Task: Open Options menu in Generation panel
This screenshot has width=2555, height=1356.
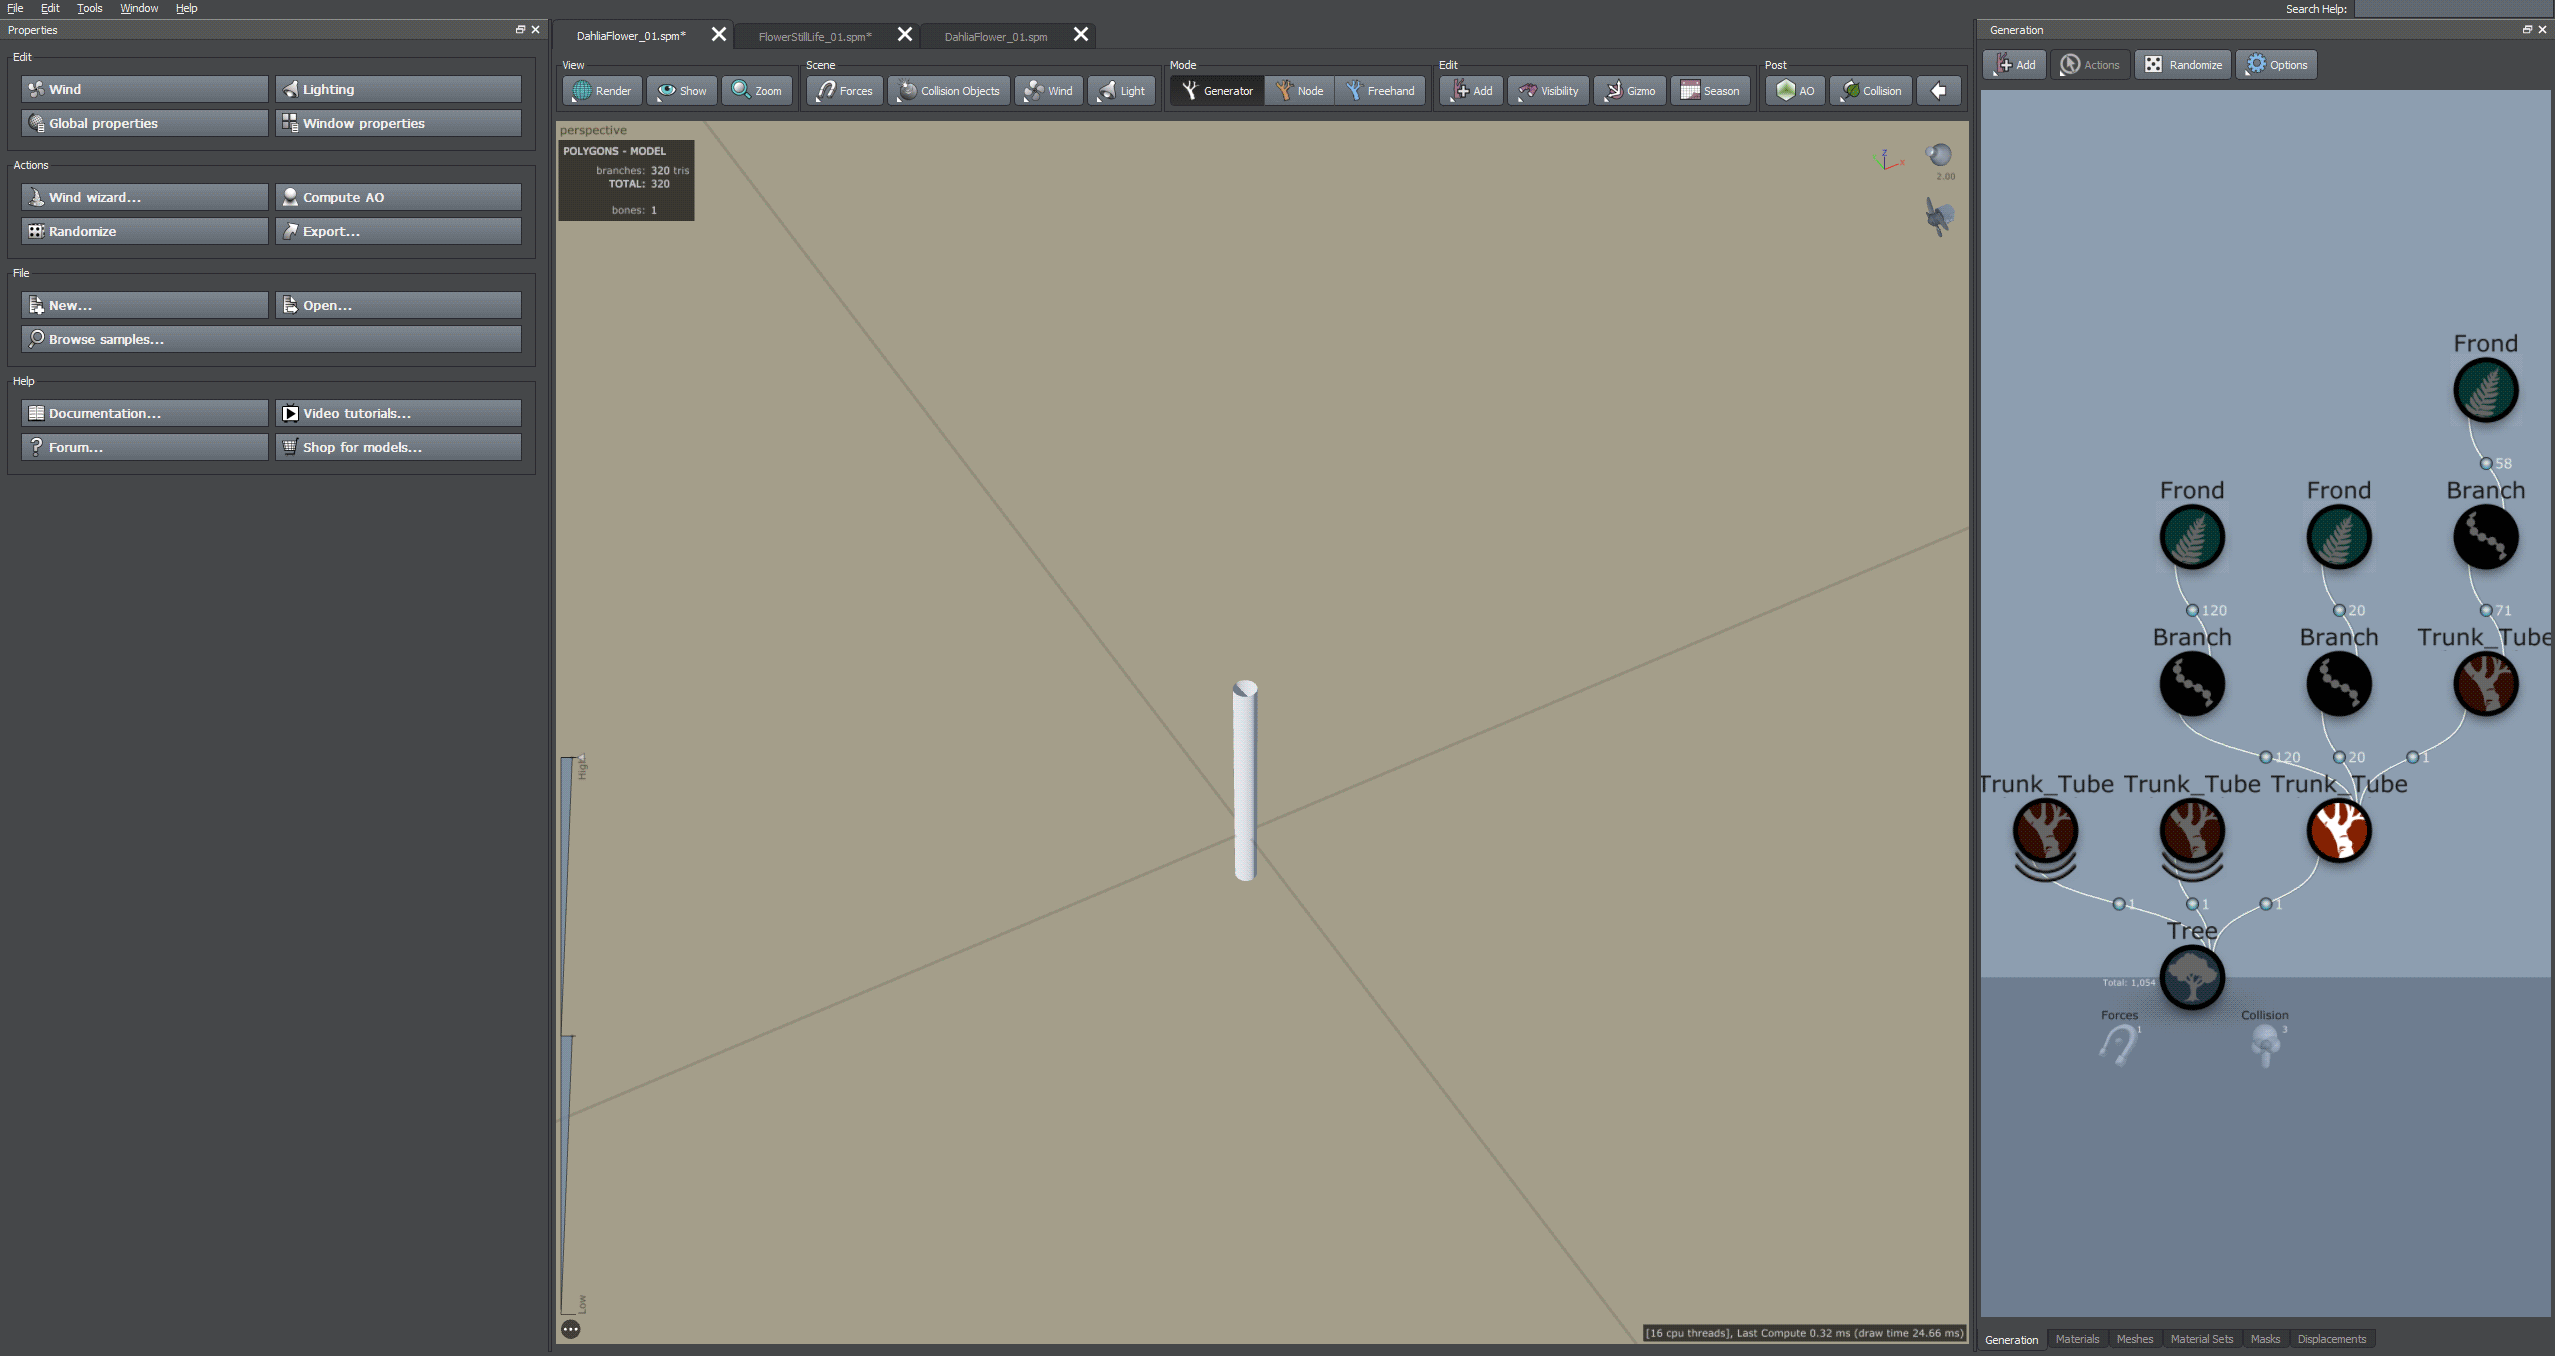Action: pyautogui.click(x=2277, y=65)
